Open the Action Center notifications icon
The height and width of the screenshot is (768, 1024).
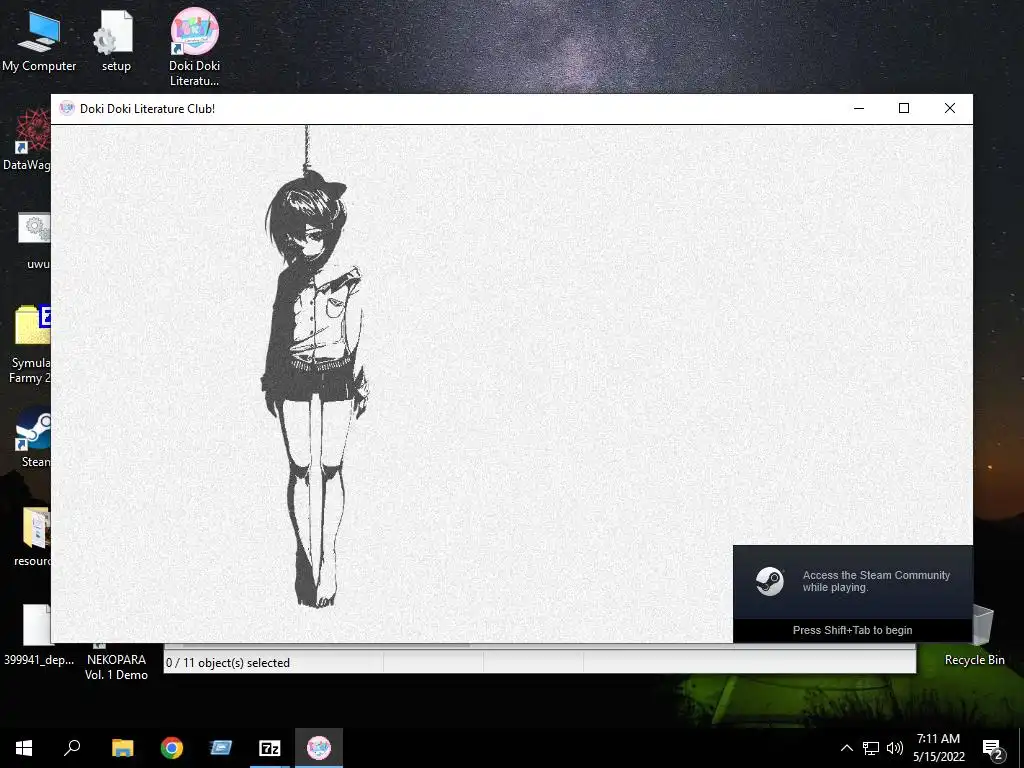click(993, 749)
